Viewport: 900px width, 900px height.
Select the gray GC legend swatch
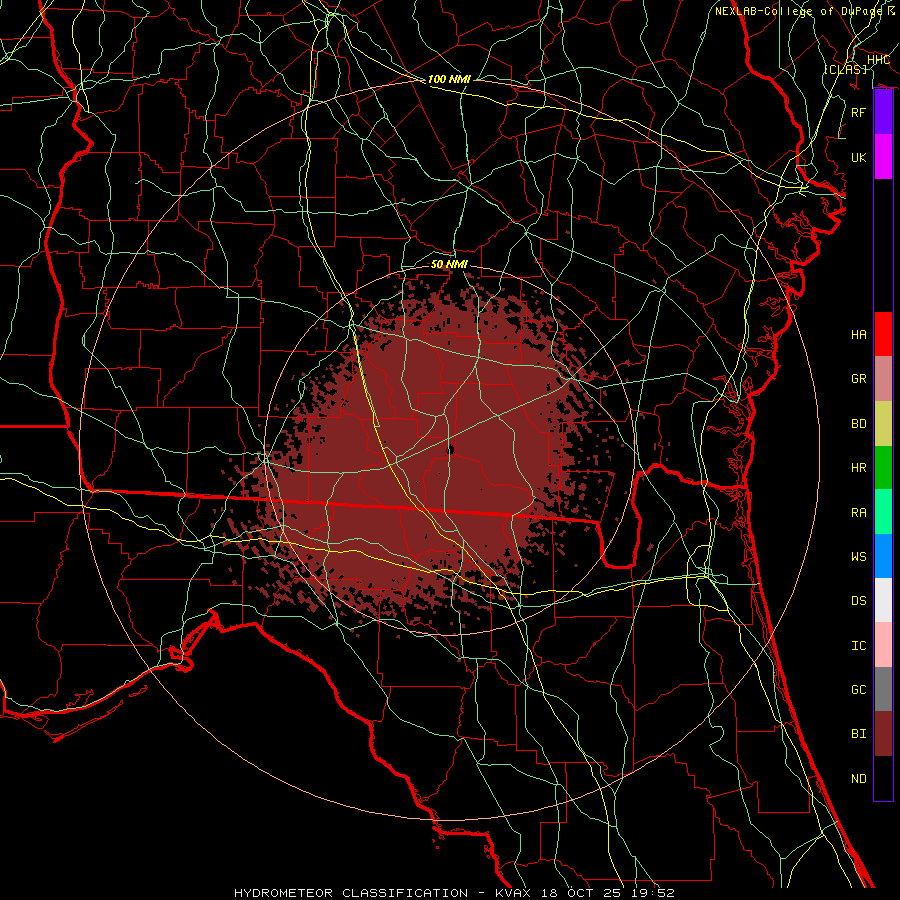883,689
